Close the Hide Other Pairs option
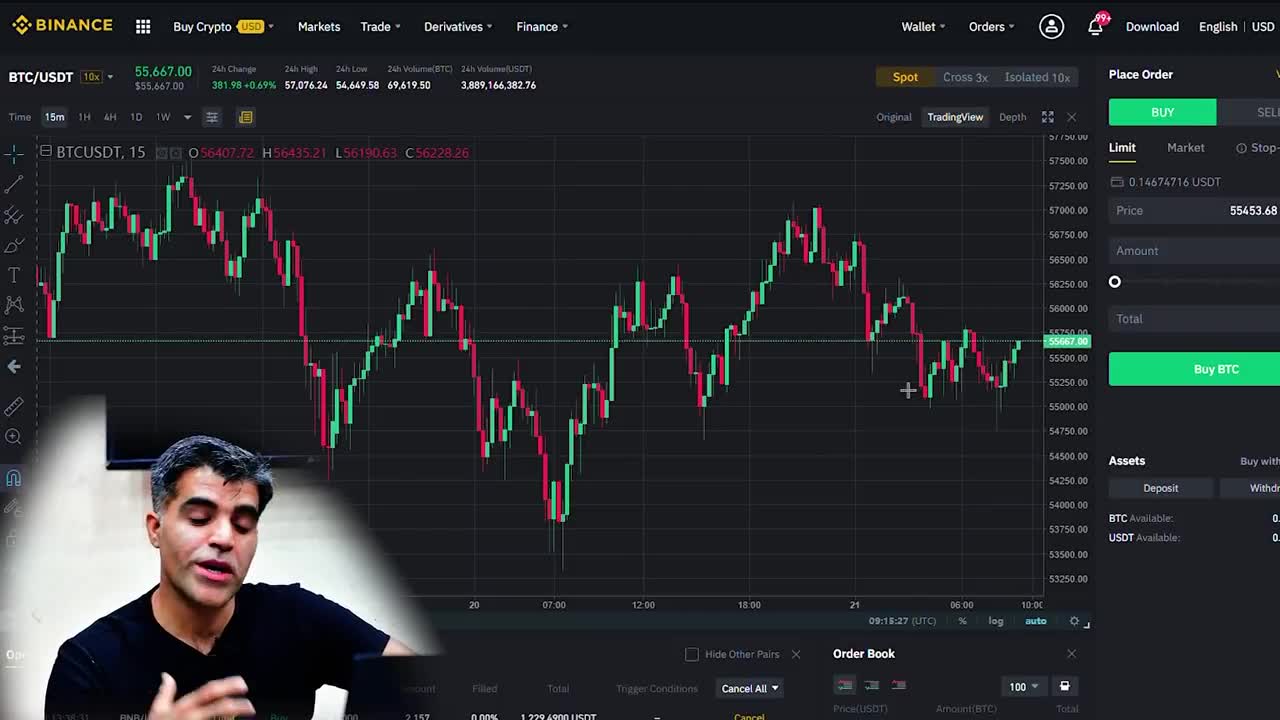Image resolution: width=1280 pixels, height=720 pixels. (796, 654)
